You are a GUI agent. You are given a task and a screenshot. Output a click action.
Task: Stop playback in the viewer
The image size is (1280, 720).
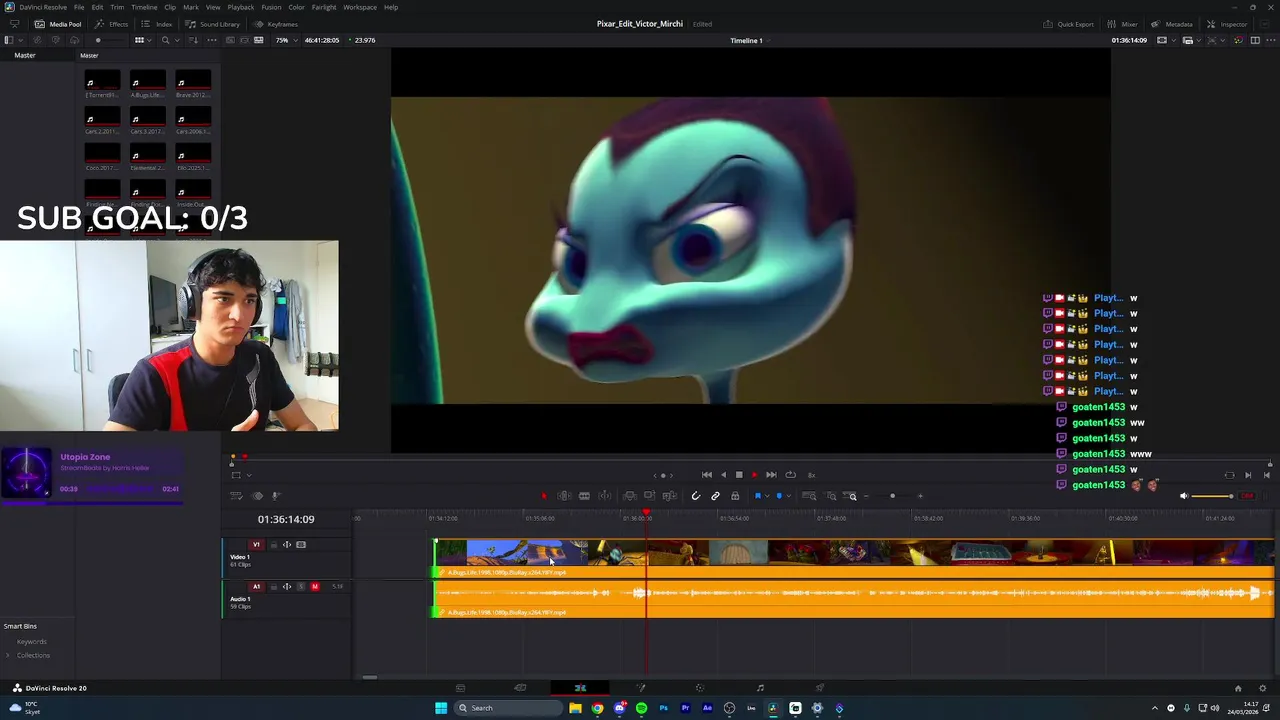click(x=739, y=475)
